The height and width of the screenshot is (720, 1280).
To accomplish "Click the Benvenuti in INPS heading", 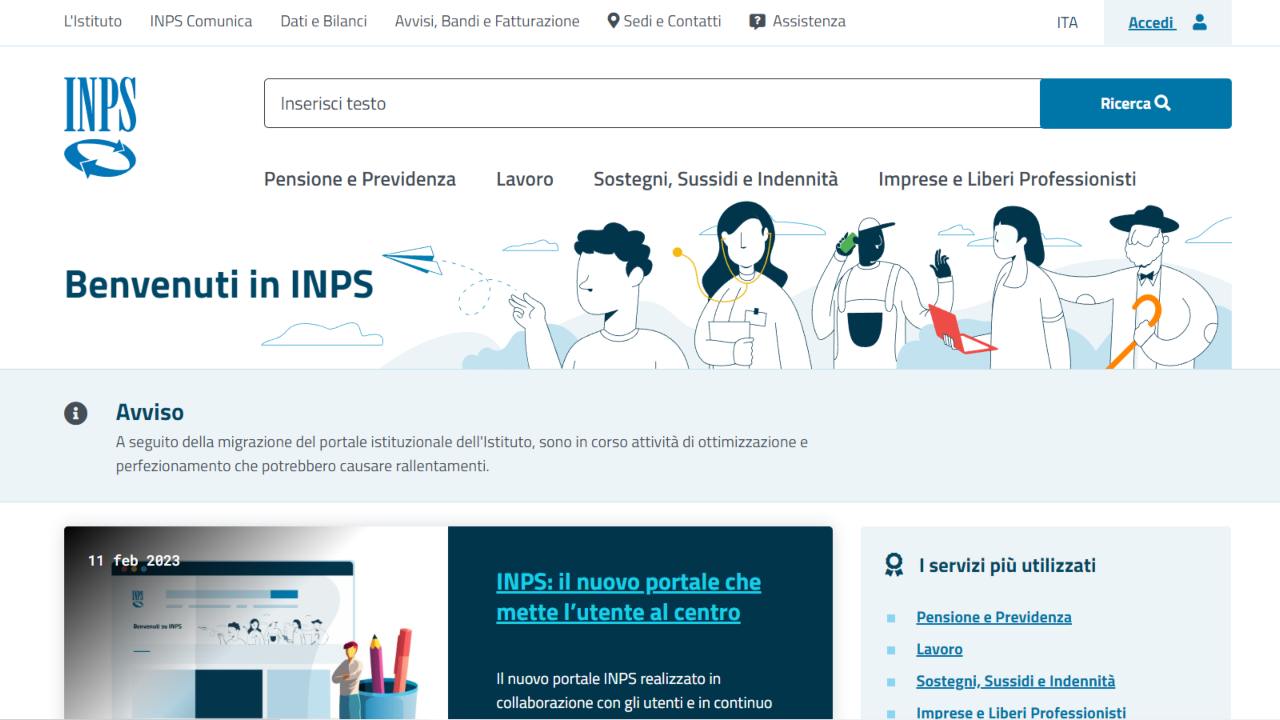I will (219, 284).
